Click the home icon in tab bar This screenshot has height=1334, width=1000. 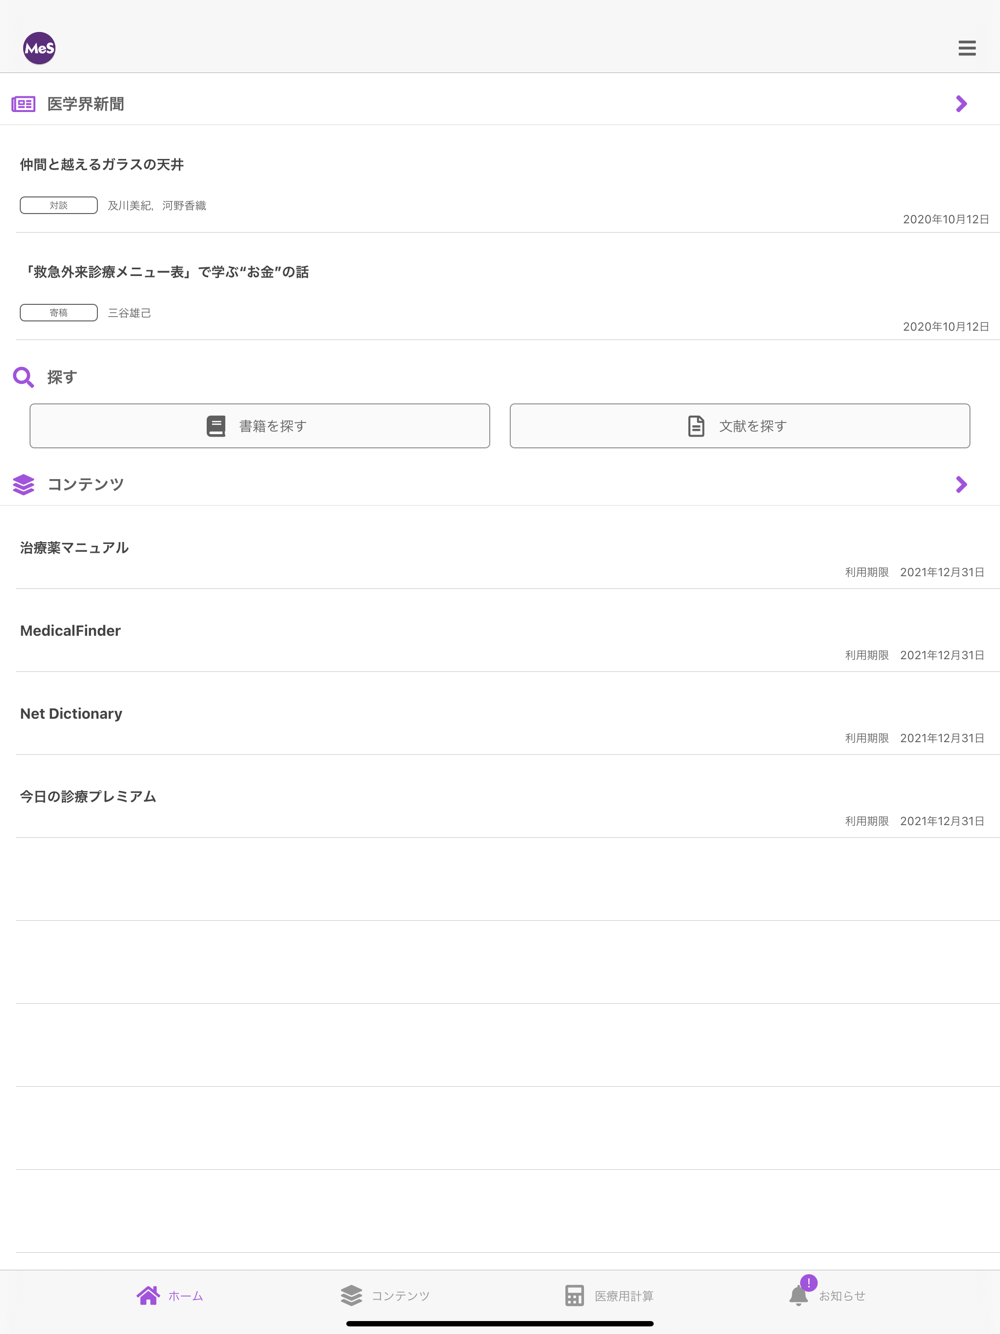(148, 1295)
